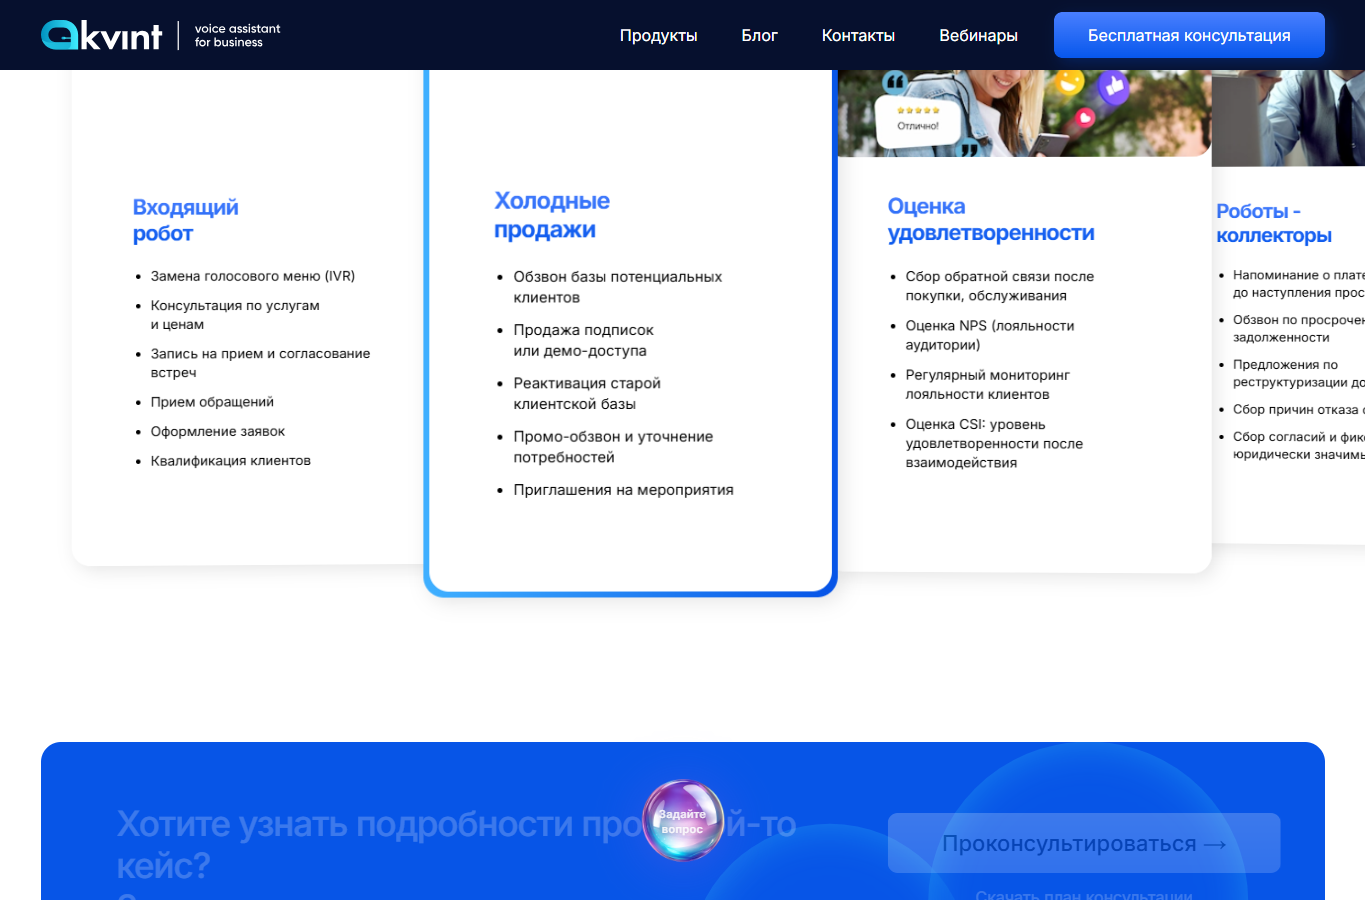Open the Входящий робот card heading

(186, 220)
